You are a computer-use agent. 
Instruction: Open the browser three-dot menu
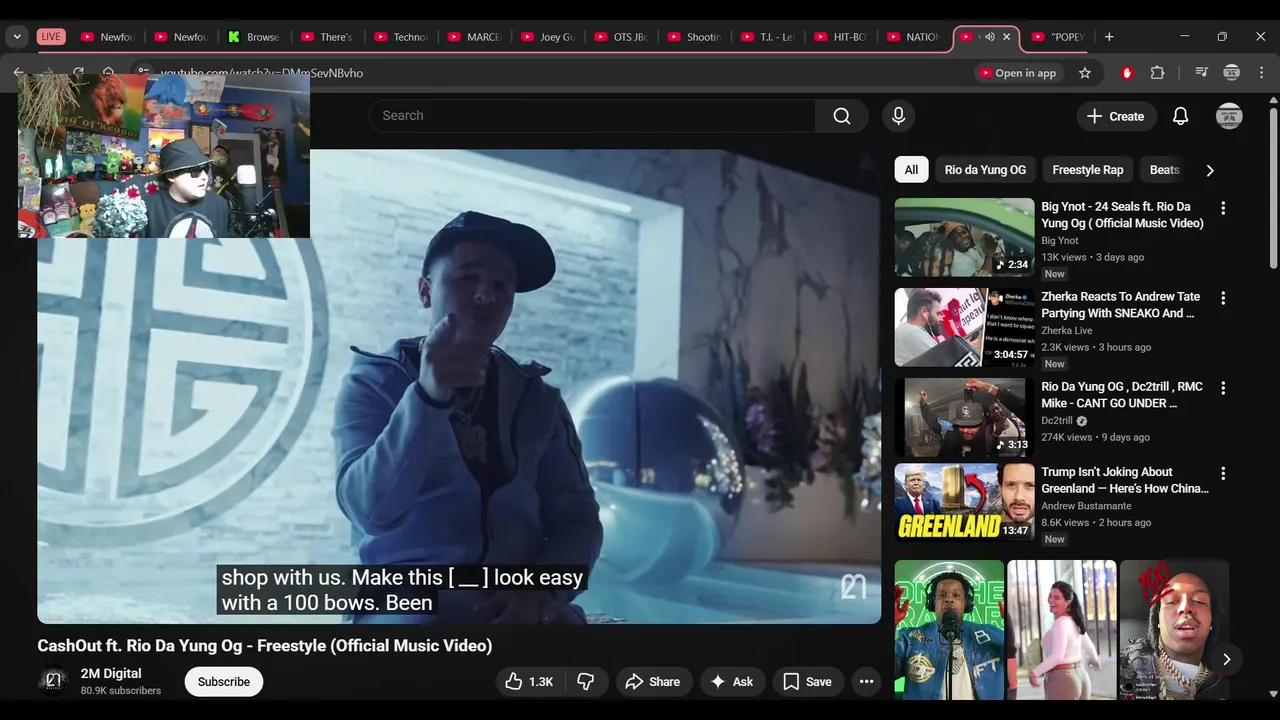coord(1262,73)
